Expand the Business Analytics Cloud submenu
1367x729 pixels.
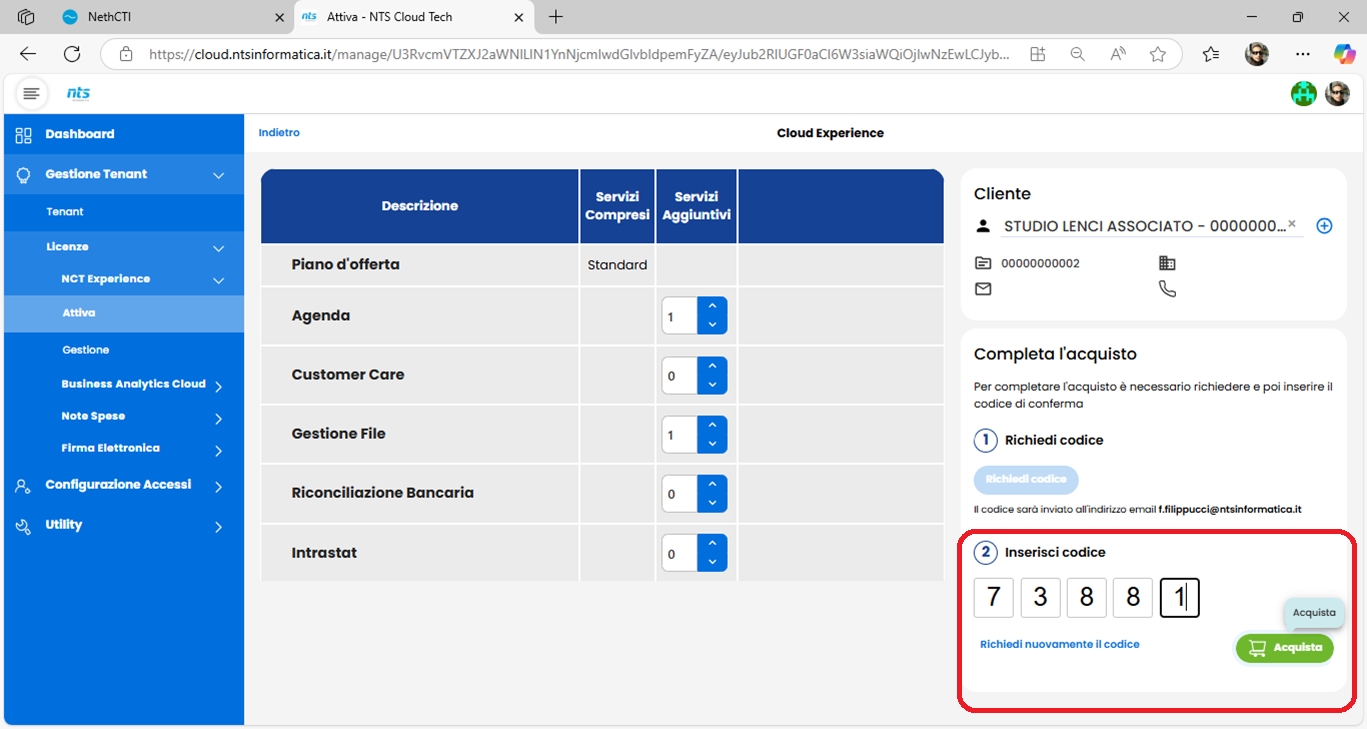pyautogui.click(x=218, y=386)
